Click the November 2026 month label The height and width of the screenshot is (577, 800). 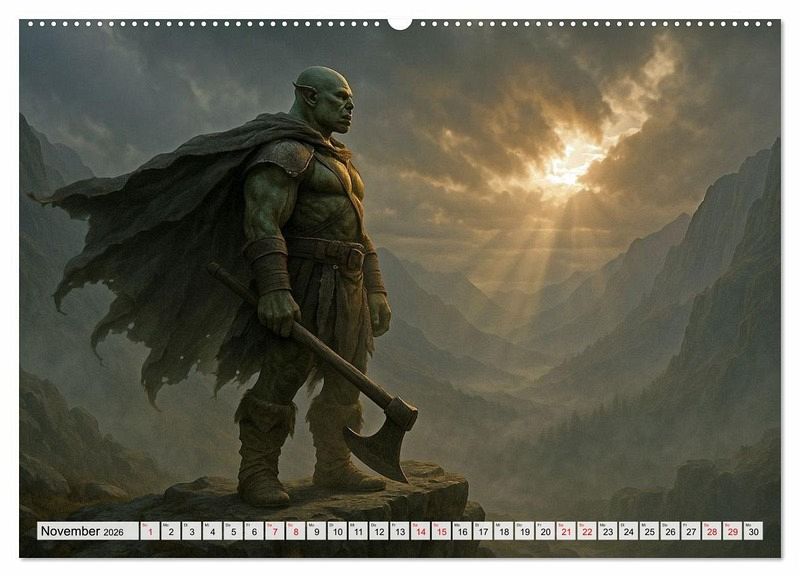click(x=82, y=532)
